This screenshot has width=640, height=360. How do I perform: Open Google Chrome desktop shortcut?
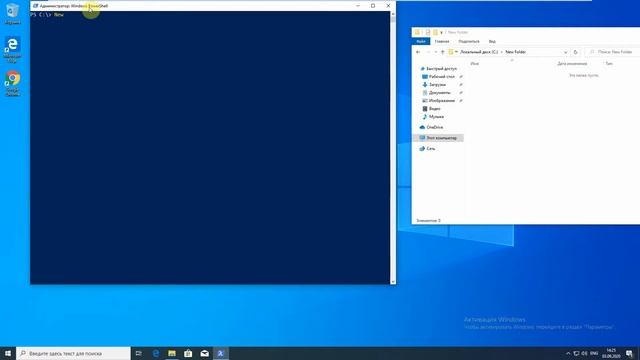pos(13,84)
